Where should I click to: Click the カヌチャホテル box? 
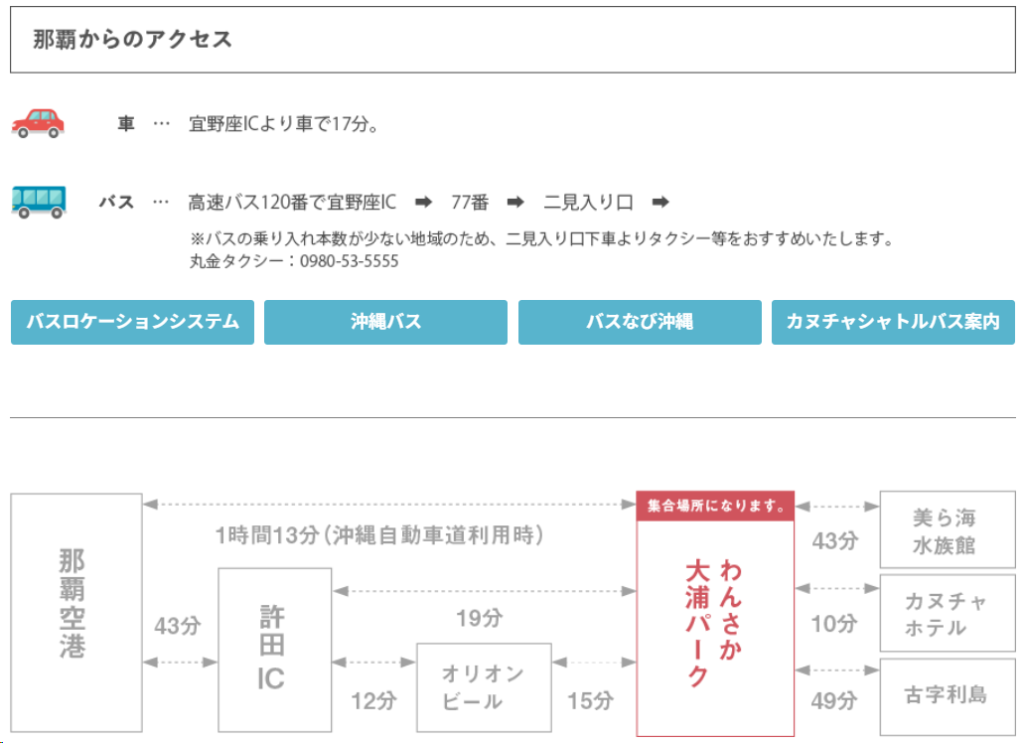tap(947, 613)
